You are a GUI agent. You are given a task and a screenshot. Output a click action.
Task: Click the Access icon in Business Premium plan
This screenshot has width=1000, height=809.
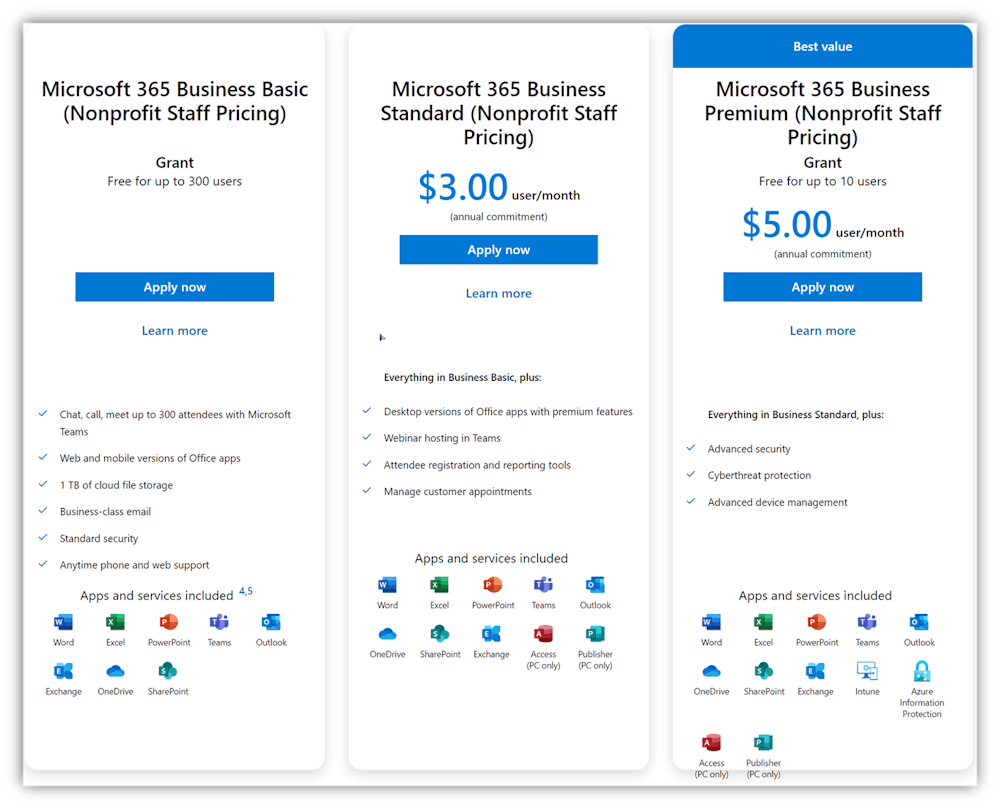pyautogui.click(x=711, y=743)
